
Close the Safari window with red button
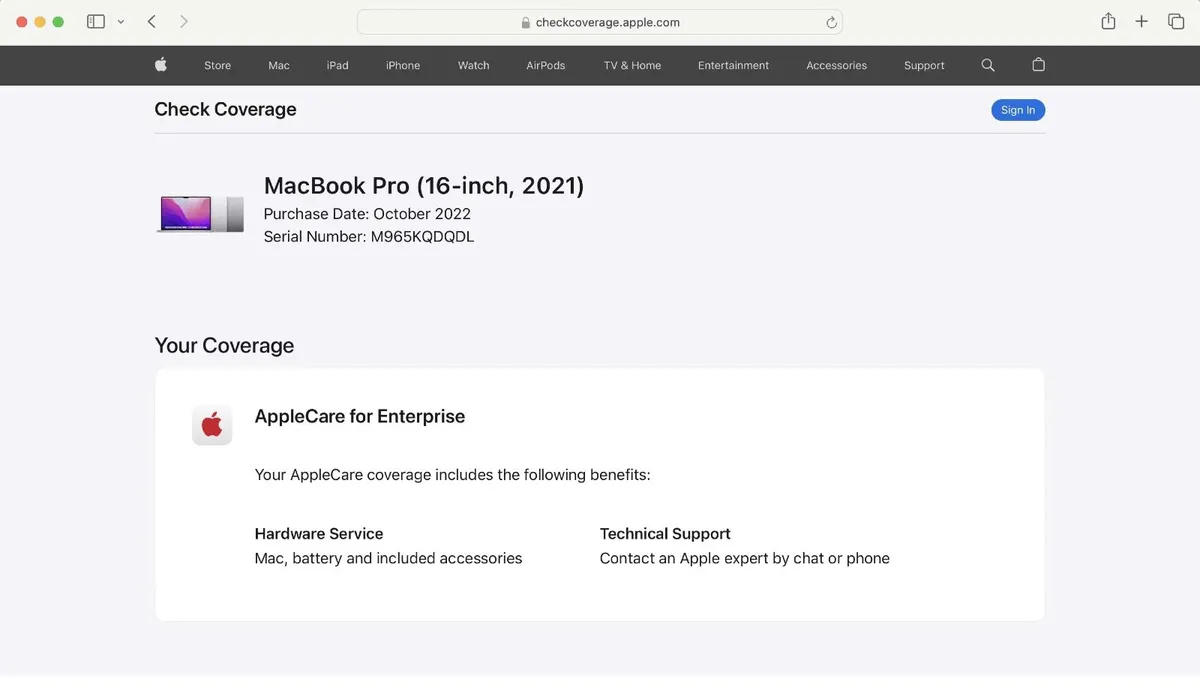pos(22,22)
